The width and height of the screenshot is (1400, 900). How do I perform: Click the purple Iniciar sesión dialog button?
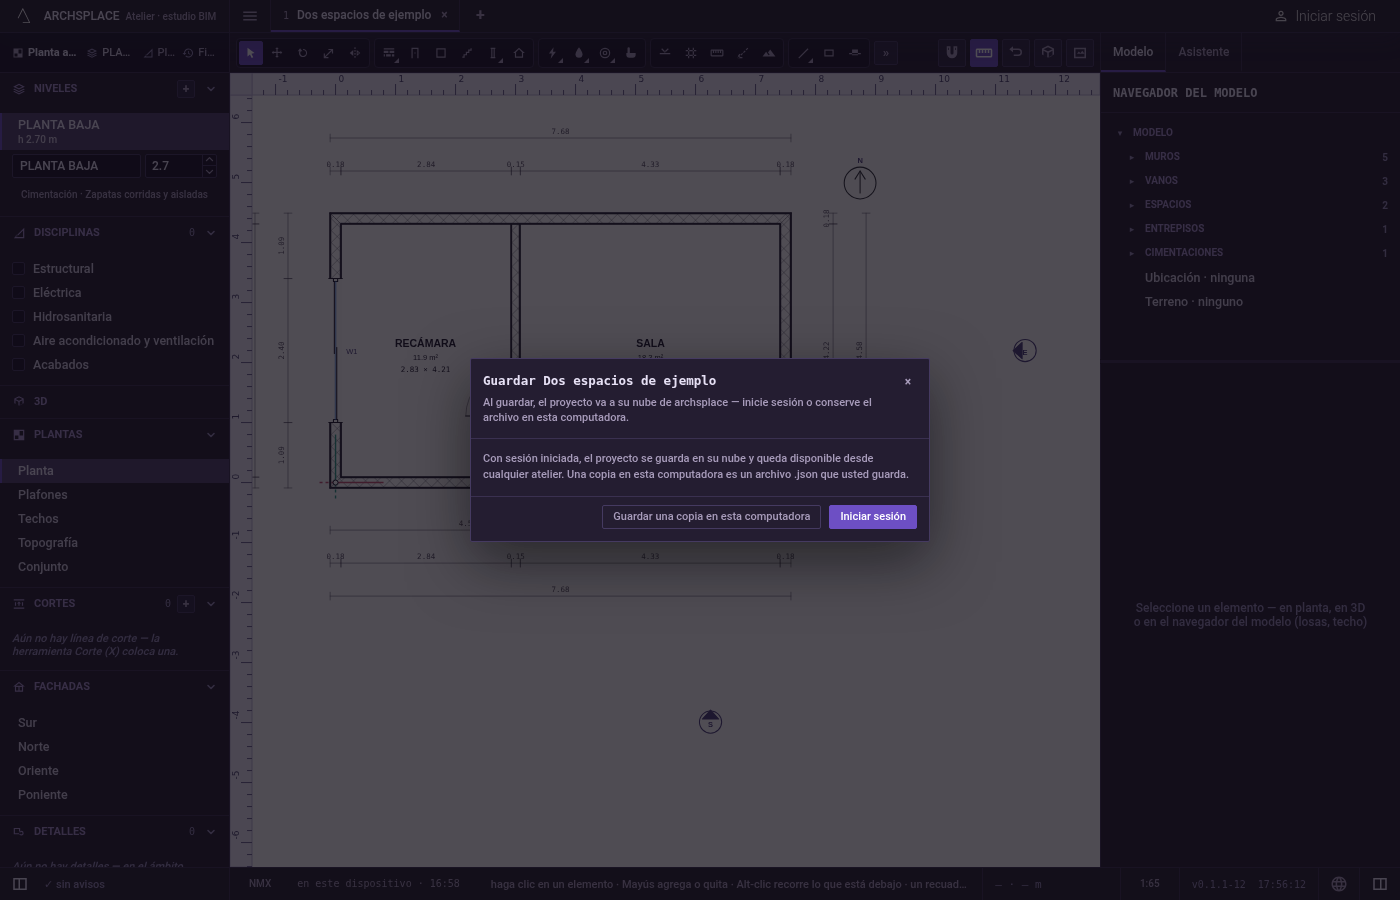pyautogui.click(x=873, y=517)
